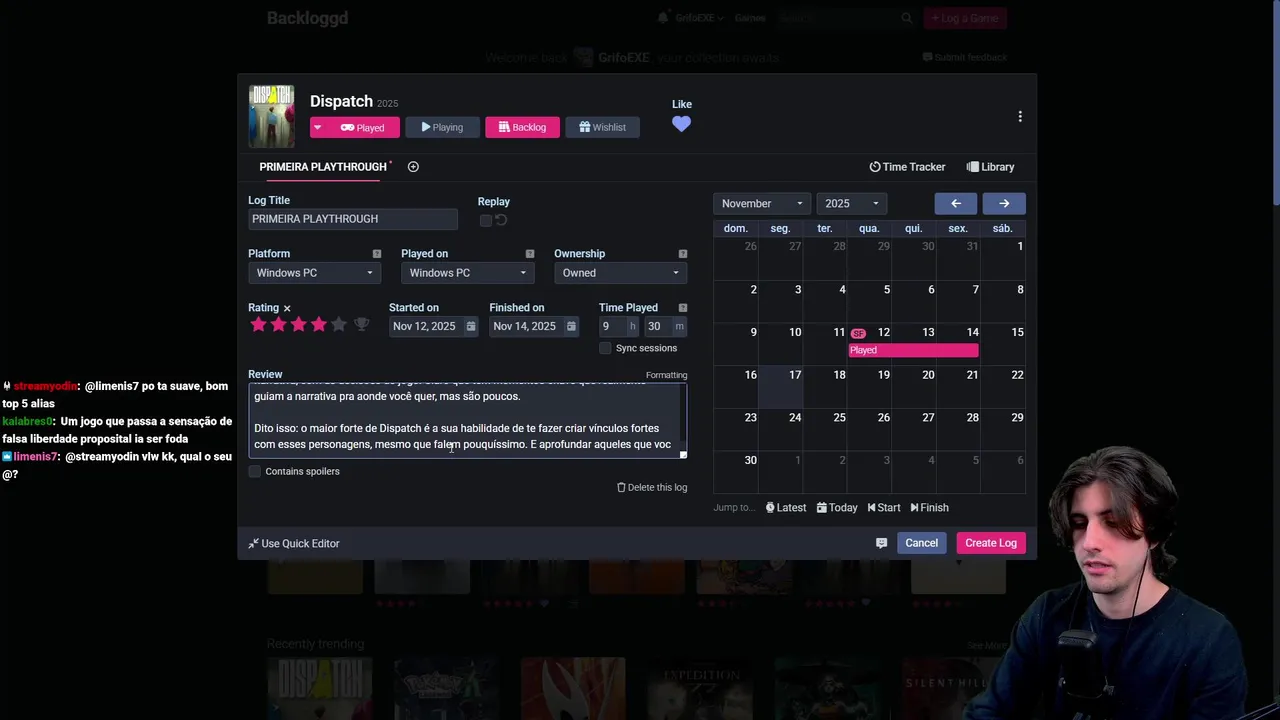Screen dimensions: 1280x720
Task: Toggle the Played status button
Action: tap(362, 127)
